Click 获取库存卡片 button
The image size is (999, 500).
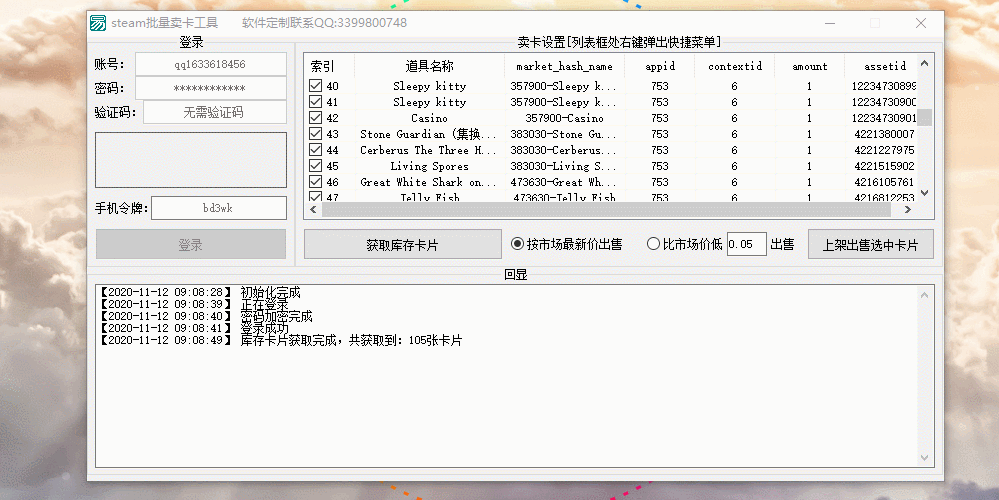click(x=403, y=245)
